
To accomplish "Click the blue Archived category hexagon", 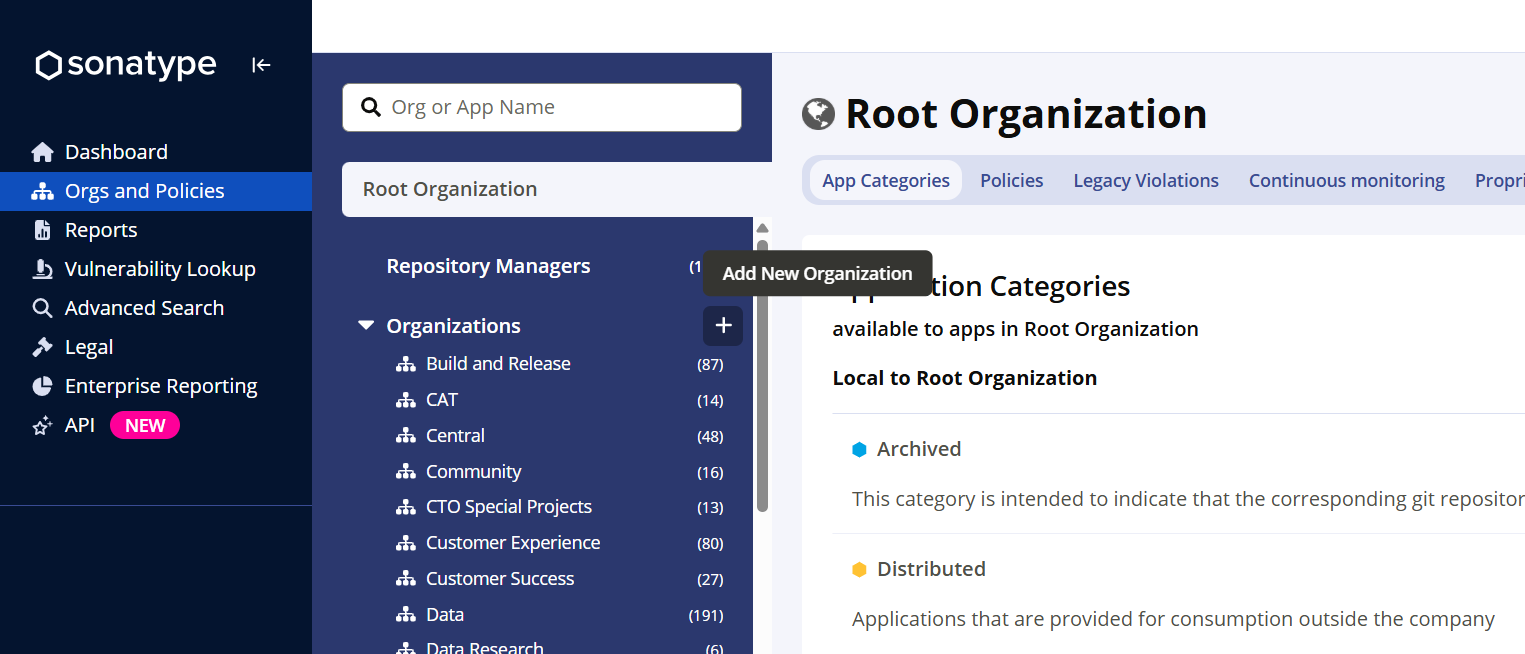I will (x=859, y=450).
